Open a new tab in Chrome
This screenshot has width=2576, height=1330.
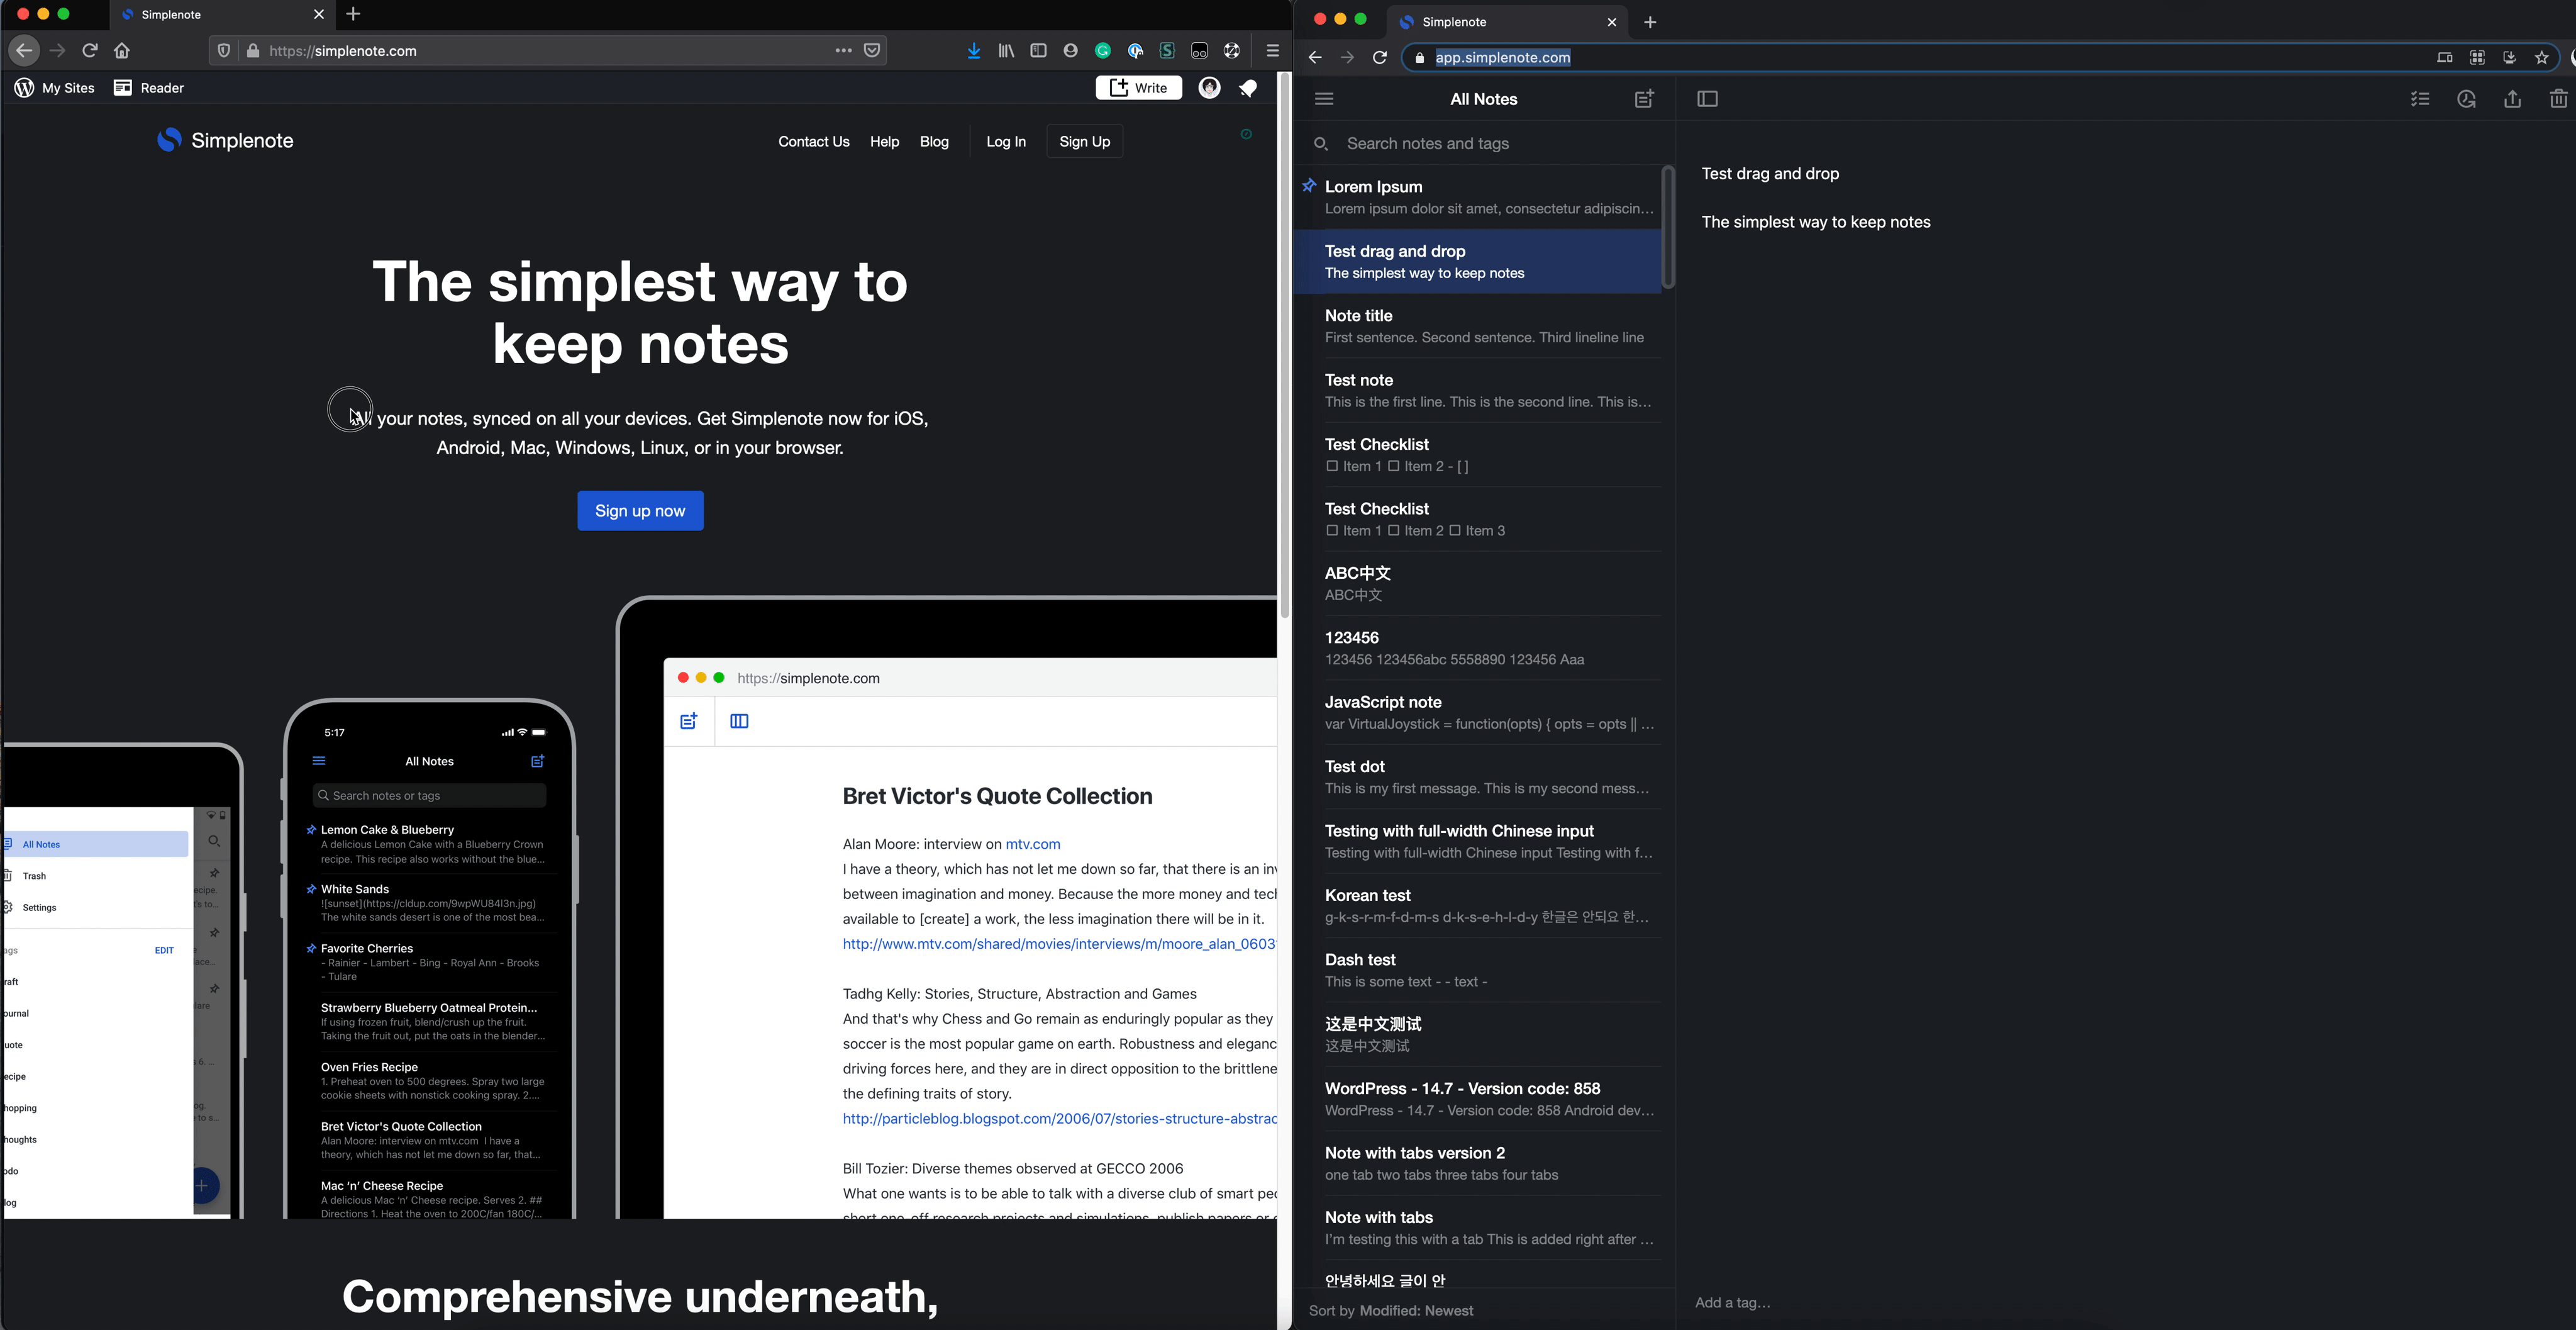1650,22
